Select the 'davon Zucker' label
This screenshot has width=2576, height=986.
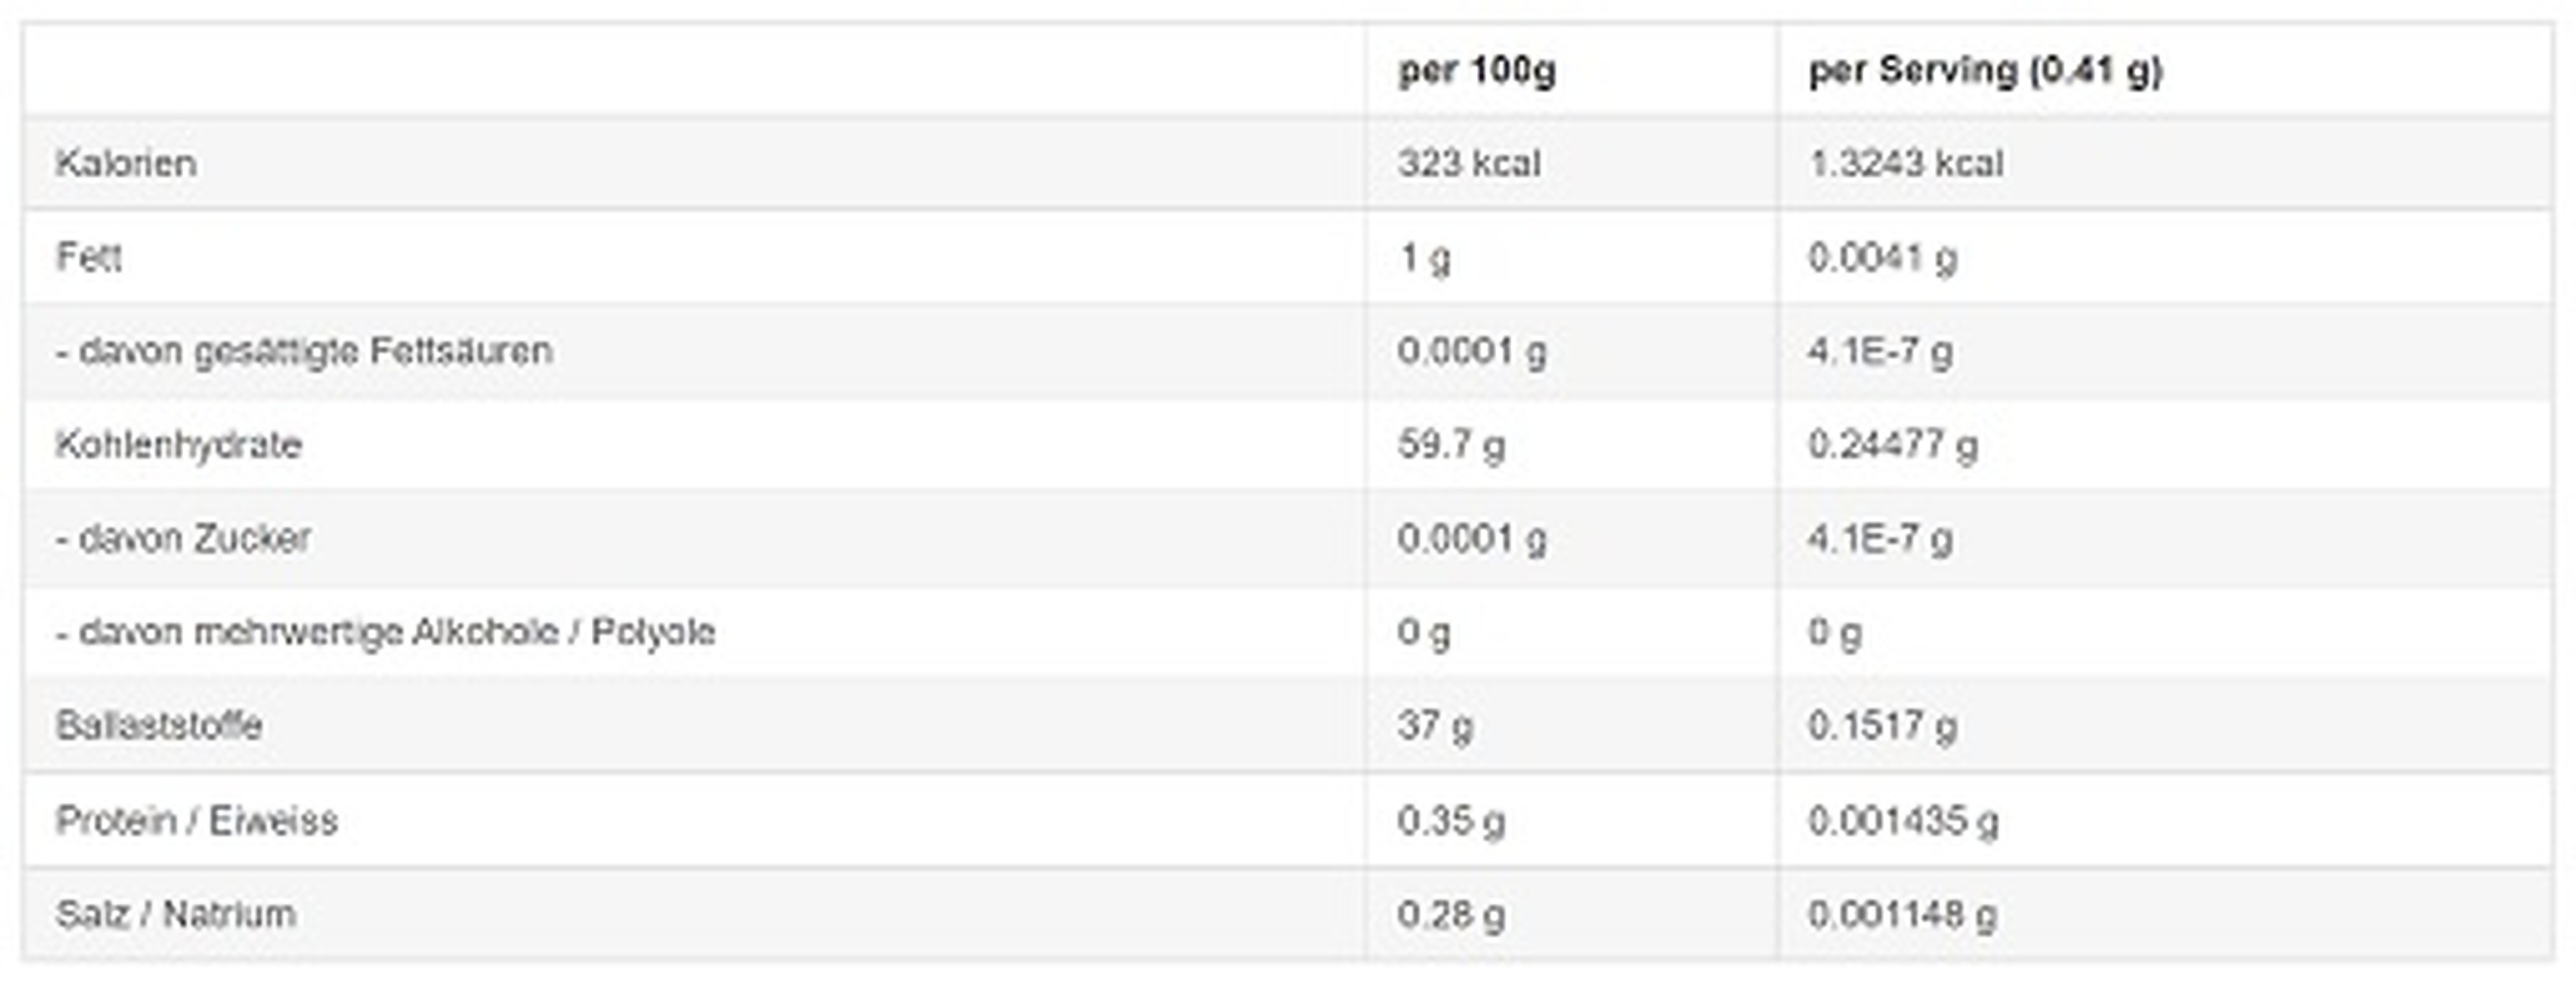[x=184, y=538]
